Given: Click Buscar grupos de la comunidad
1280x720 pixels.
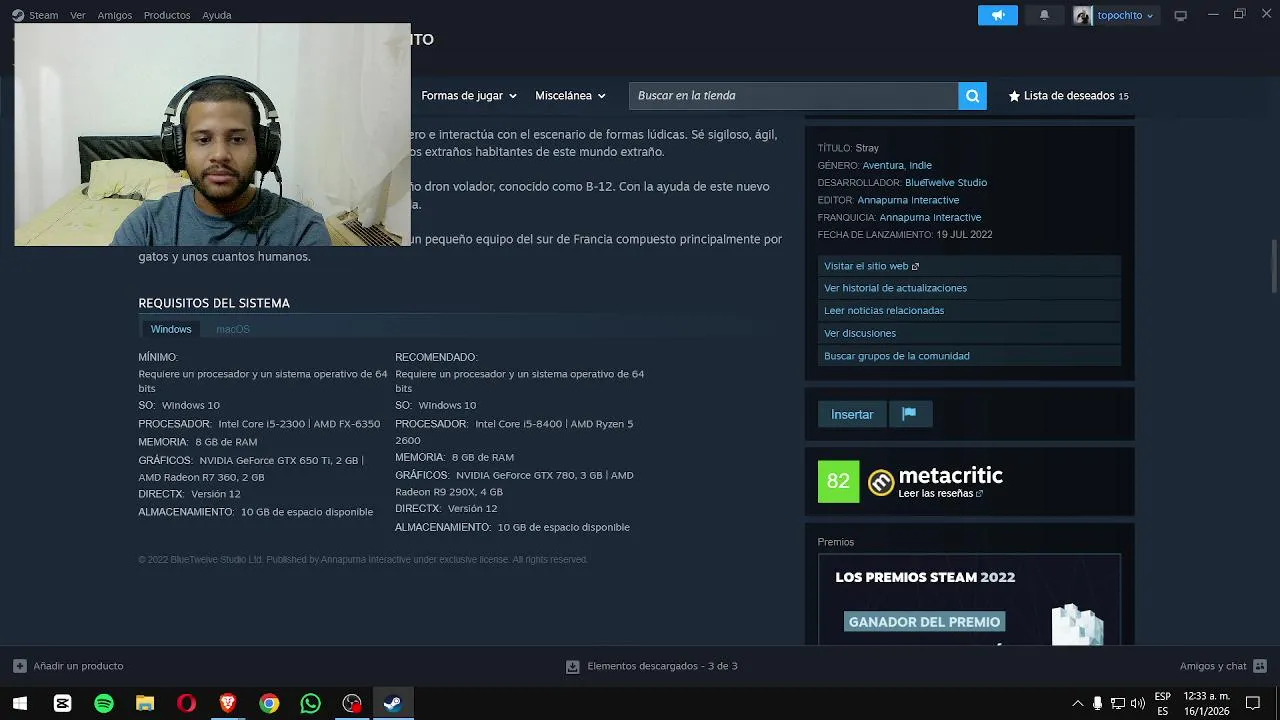Looking at the screenshot, I should 969,356.
